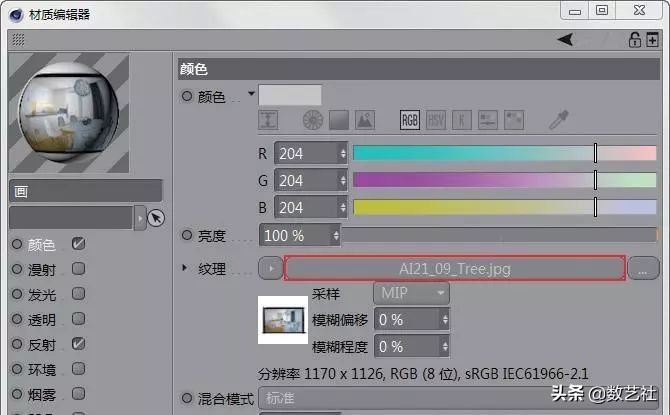
Task: Select Kelvin temperature color mode
Action: click(x=461, y=120)
